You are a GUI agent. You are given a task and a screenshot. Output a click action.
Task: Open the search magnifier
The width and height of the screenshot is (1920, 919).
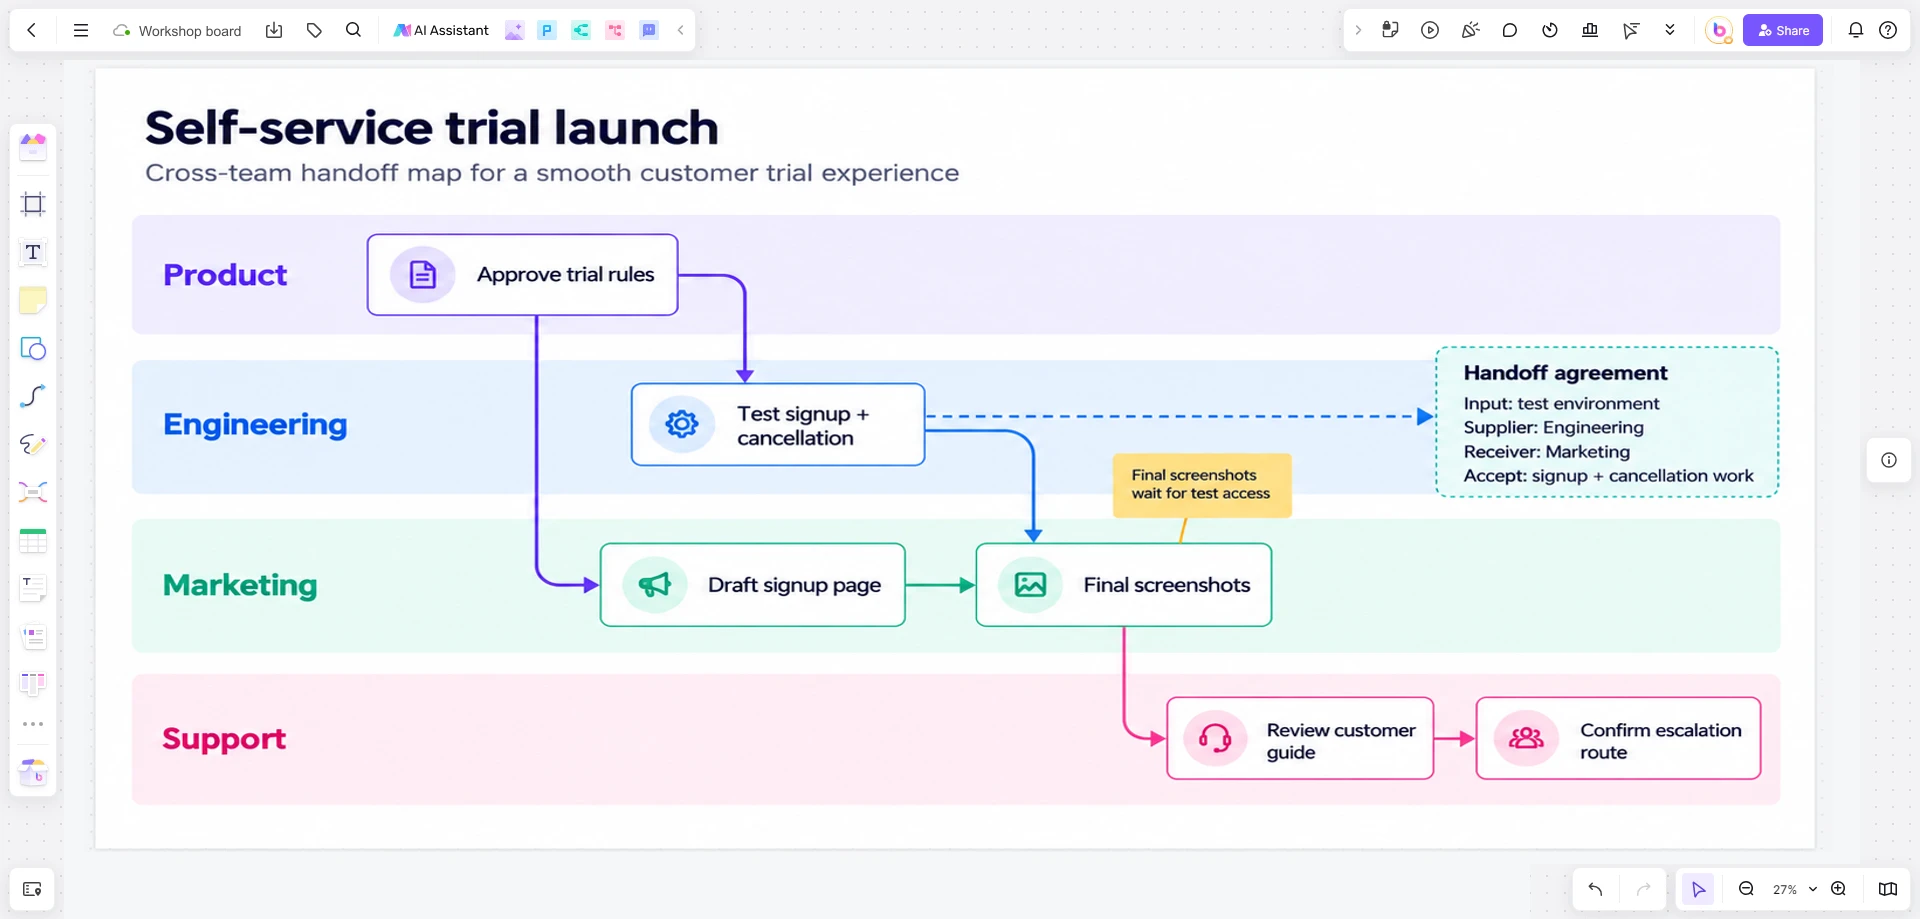point(353,30)
